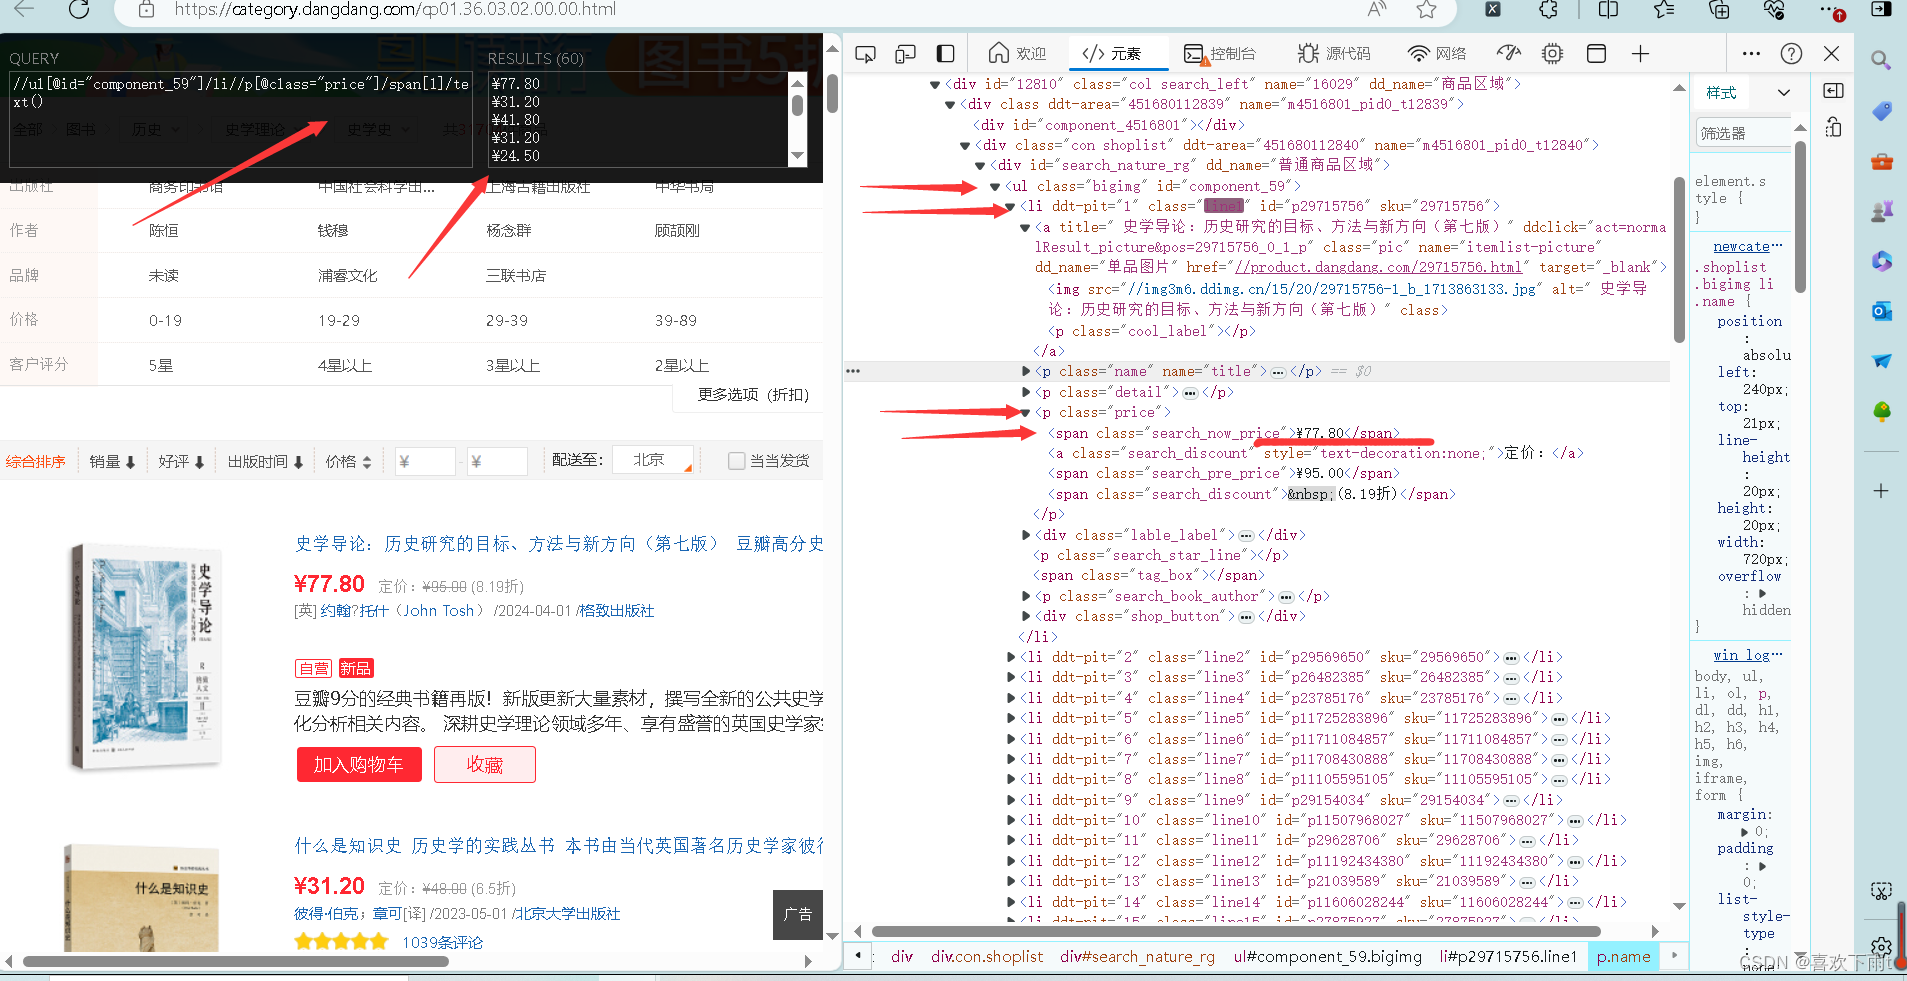Image resolution: width=1907 pixels, height=981 pixels.
Task: Click the Edge sidebar search magnifier icon
Action: pos(1881,61)
